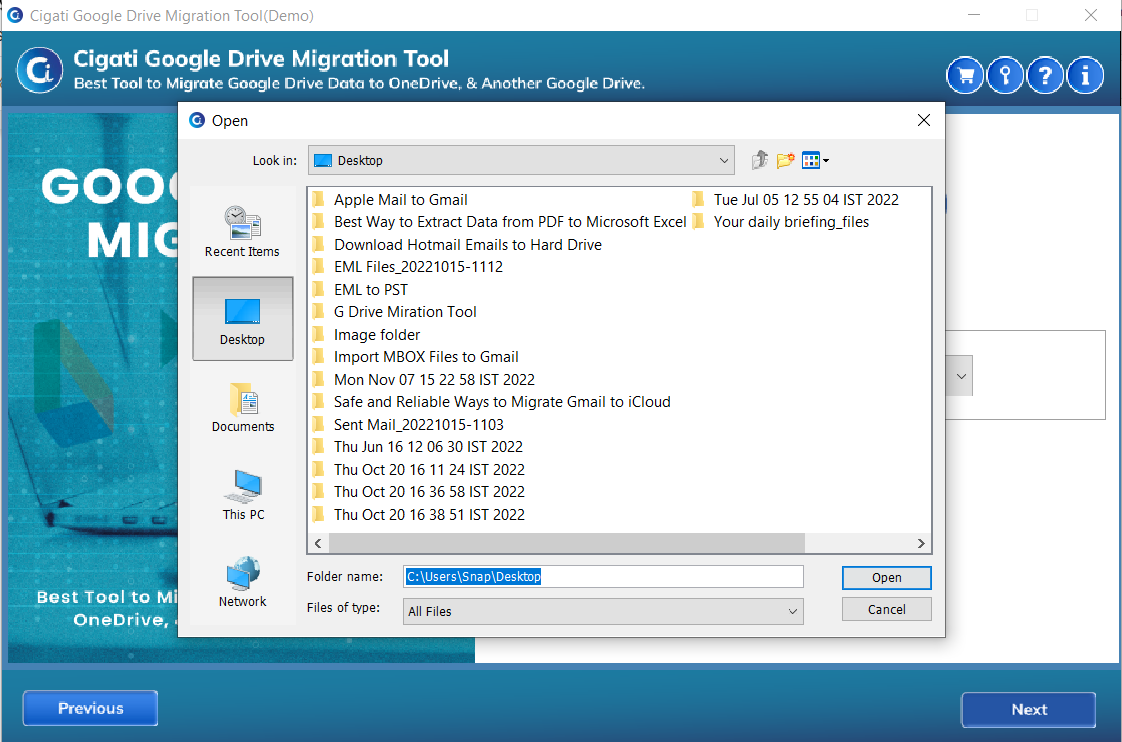This screenshot has height=742, width=1122.
Task: Select the Image folder entry
Action: (x=366, y=335)
